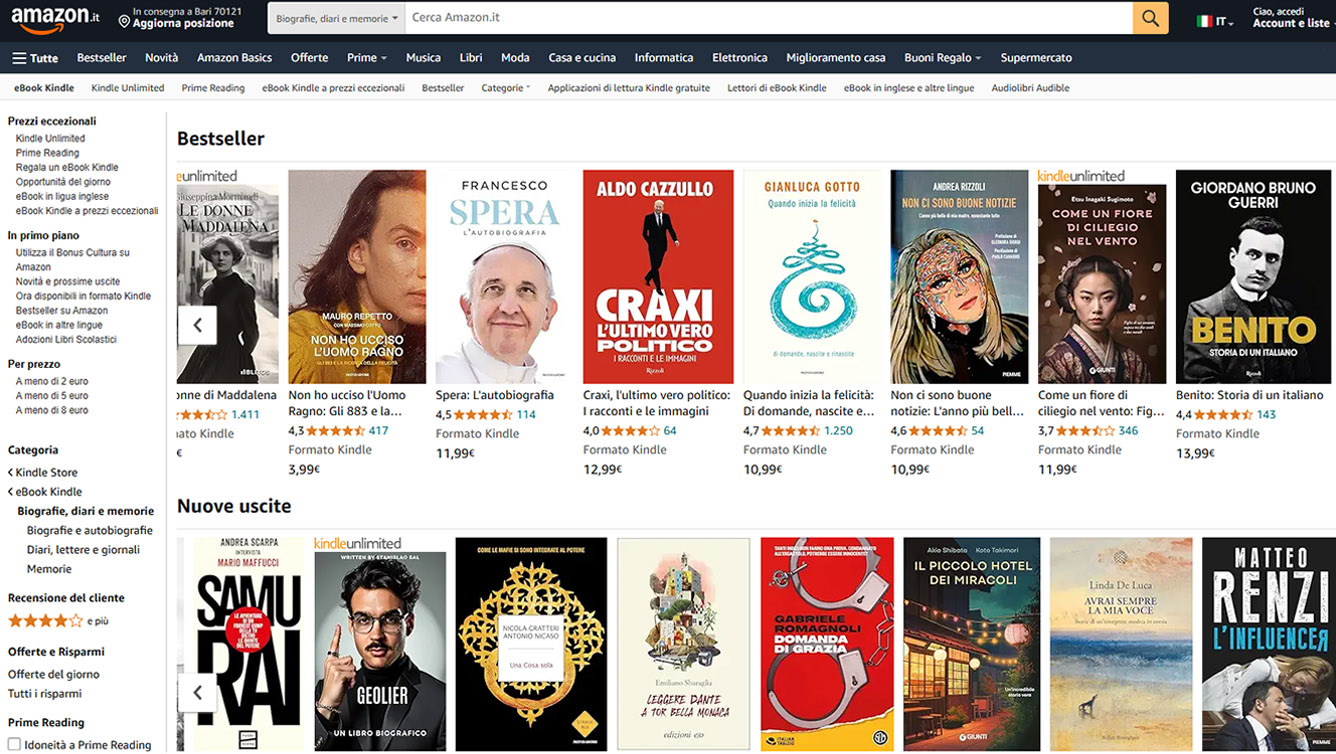Click A meno di 5 euro filter
This screenshot has height=754, width=1336.
(x=52, y=396)
